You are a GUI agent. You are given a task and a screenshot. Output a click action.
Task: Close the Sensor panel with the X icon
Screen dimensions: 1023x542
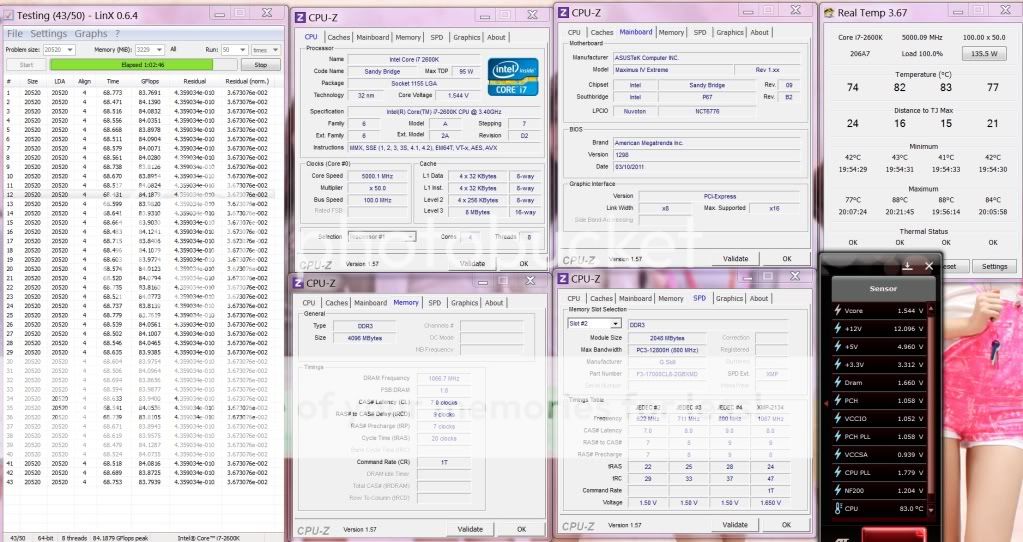click(929, 265)
